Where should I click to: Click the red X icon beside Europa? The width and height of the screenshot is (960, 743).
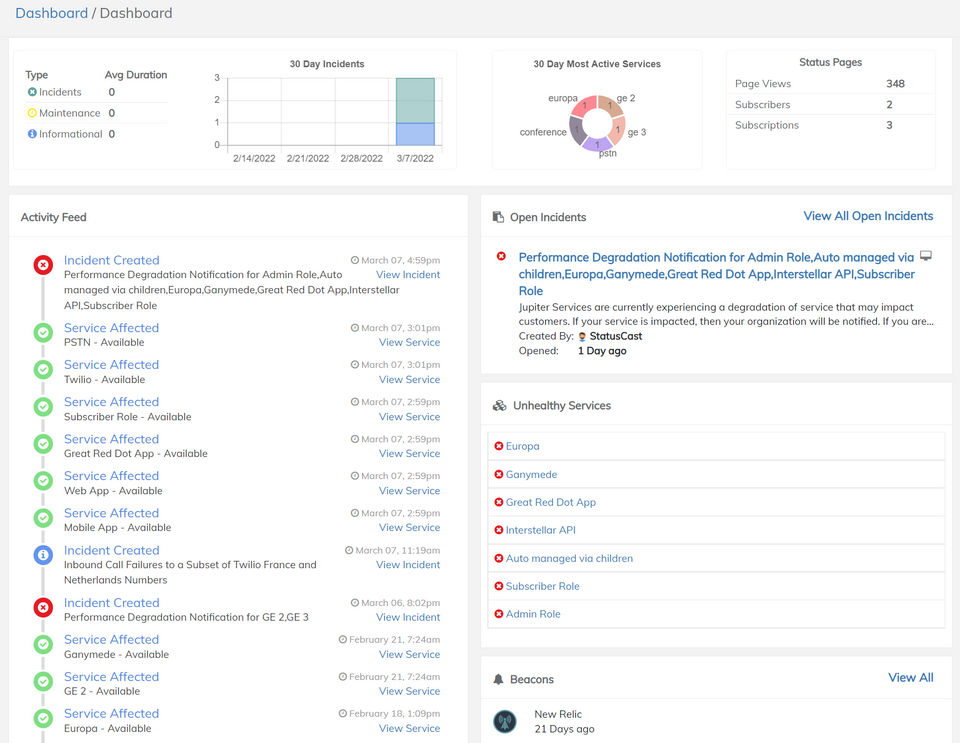pos(499,446)
